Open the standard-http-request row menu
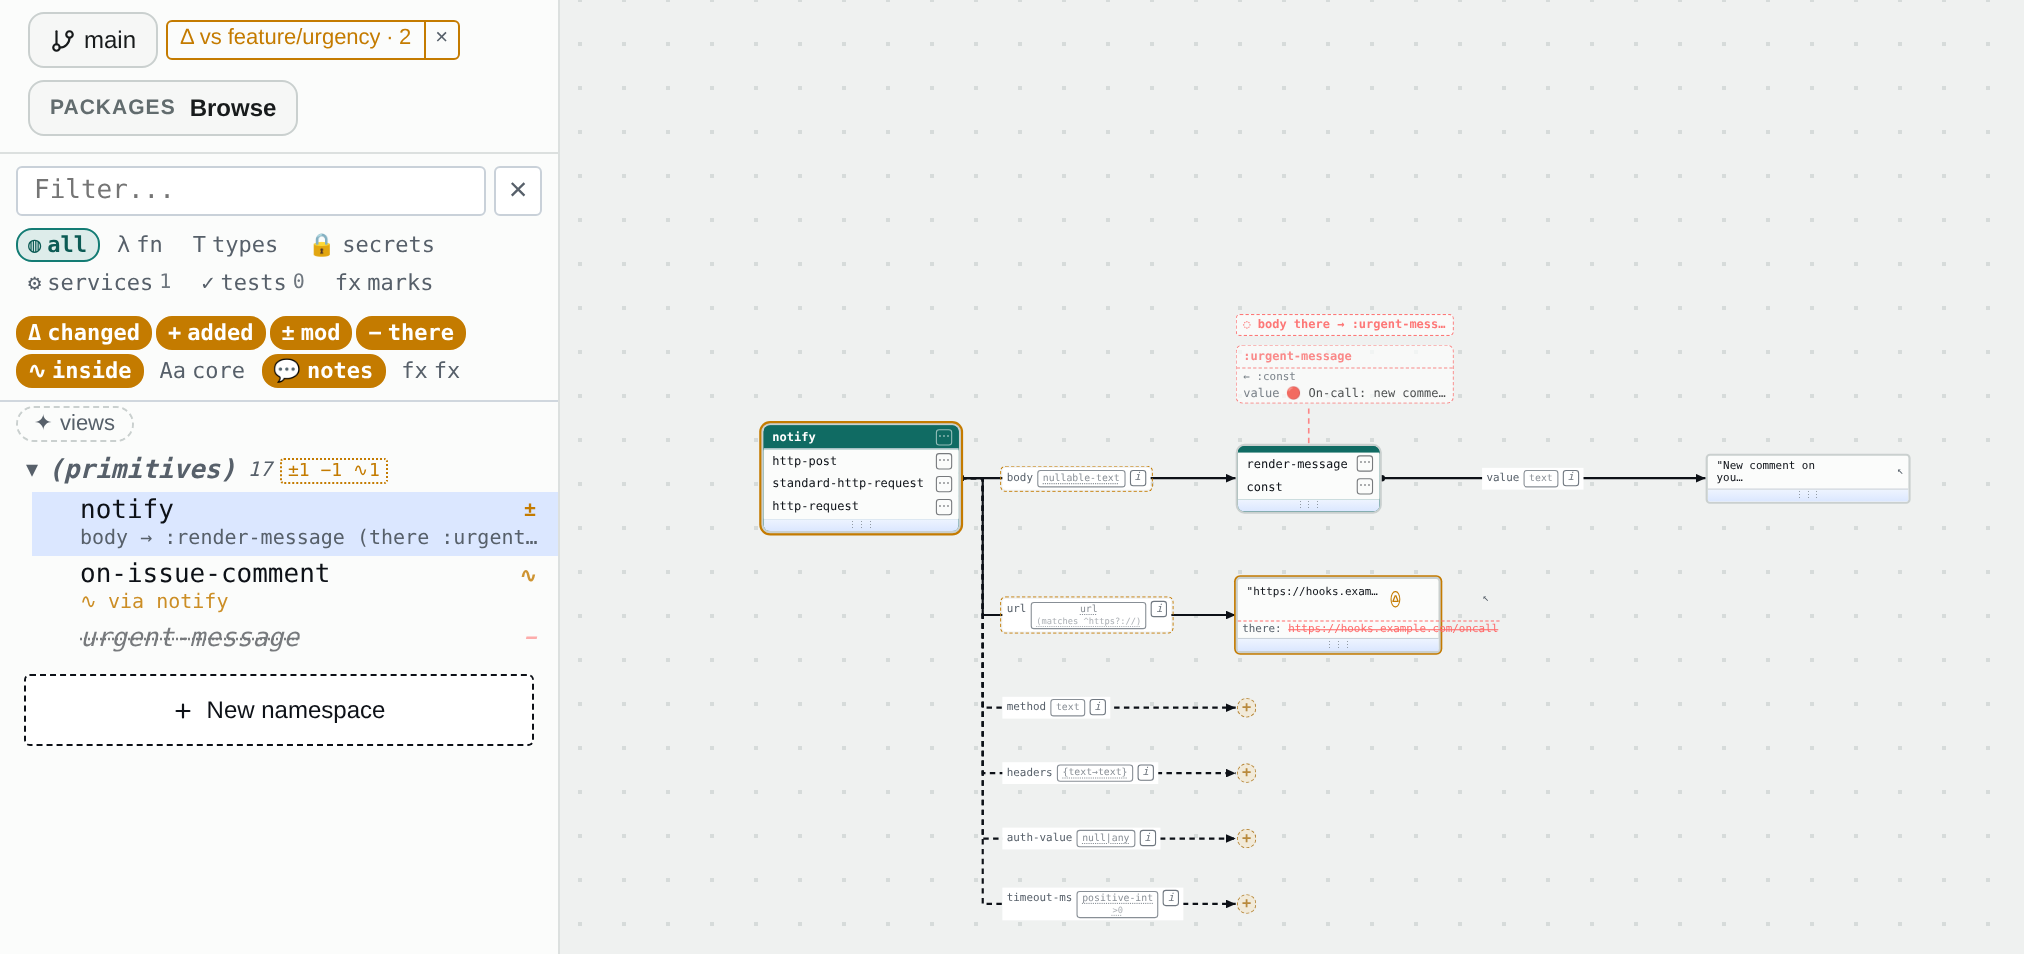Viewport: 2024px width, 954px height. tap(943, 484)
